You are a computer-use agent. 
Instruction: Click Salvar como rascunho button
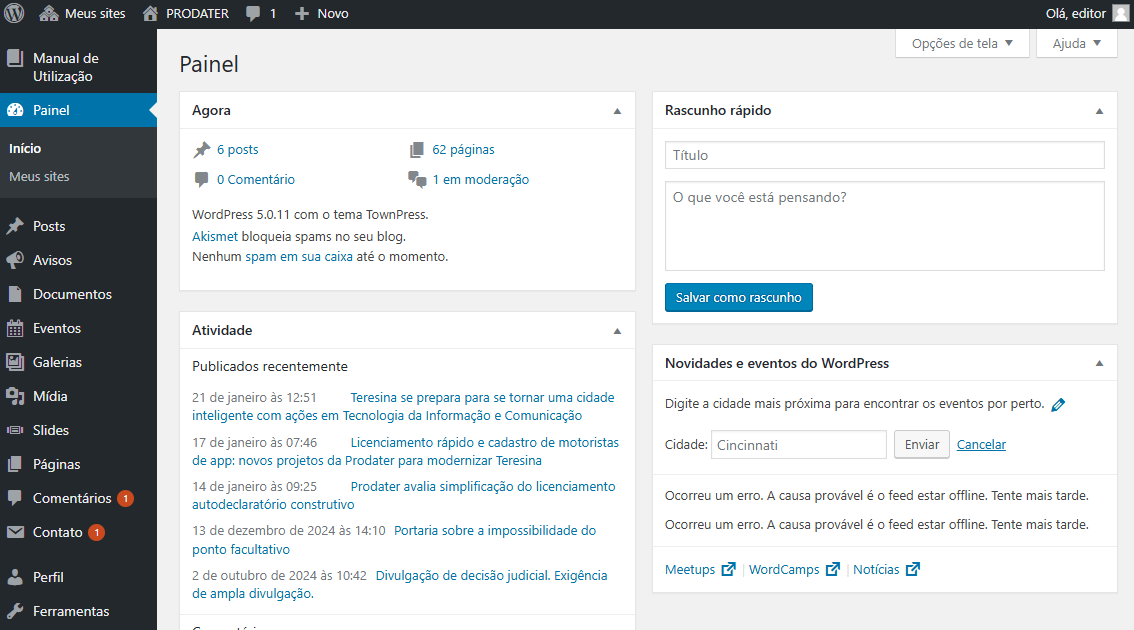738,297
